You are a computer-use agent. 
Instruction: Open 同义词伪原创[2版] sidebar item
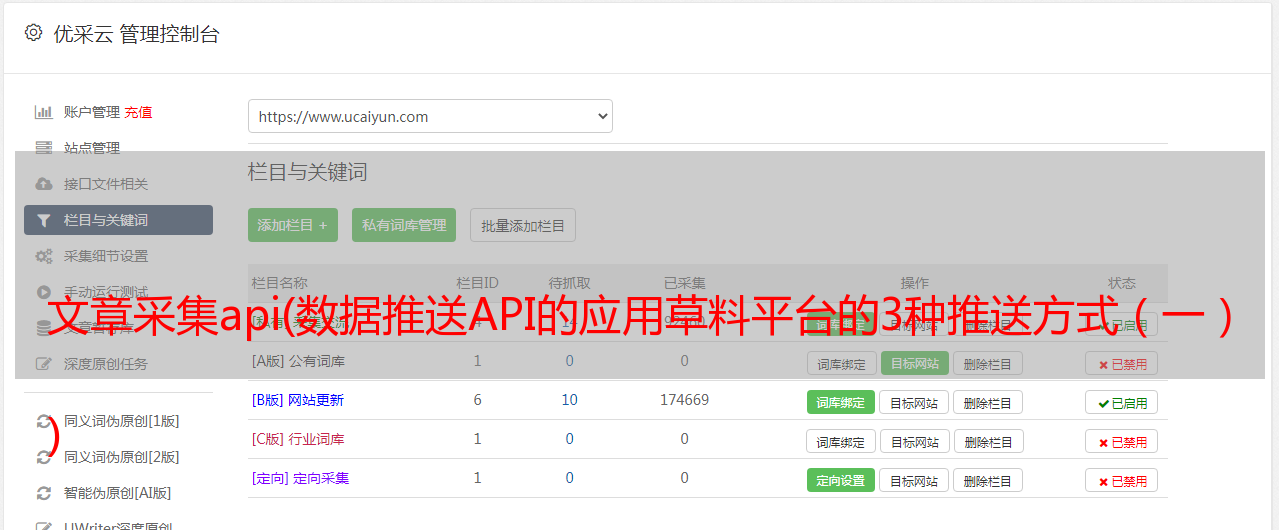(122, 457)
